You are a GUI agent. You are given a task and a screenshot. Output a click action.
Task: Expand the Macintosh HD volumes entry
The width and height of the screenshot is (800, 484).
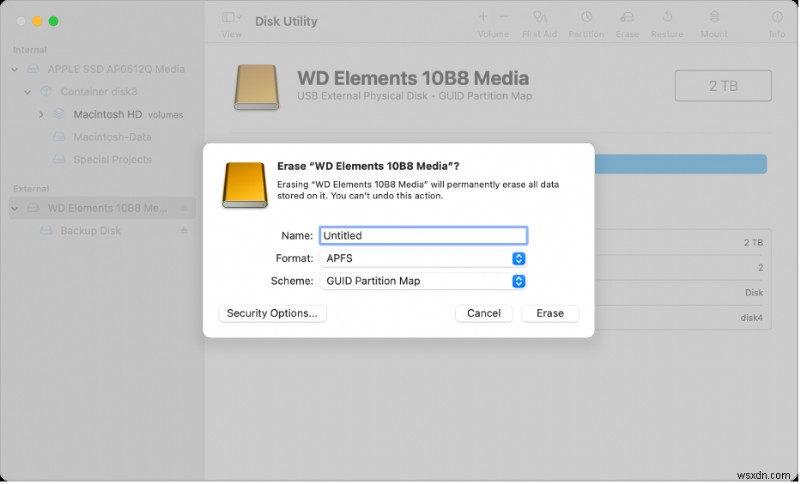pos(41,115)
